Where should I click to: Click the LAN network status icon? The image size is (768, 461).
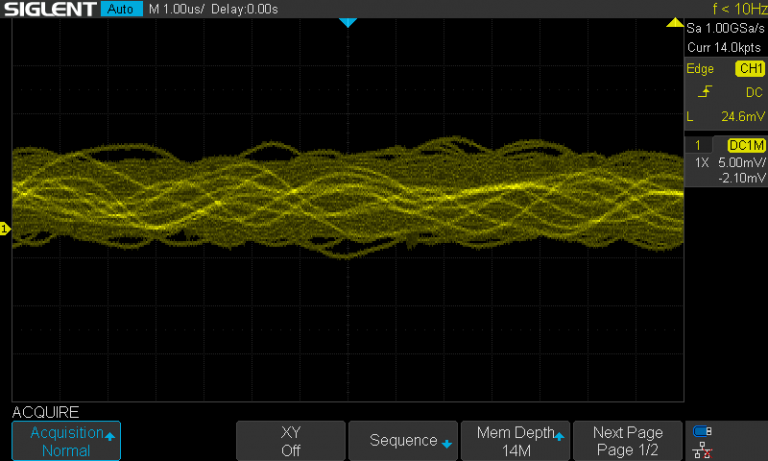pos(703,450)
